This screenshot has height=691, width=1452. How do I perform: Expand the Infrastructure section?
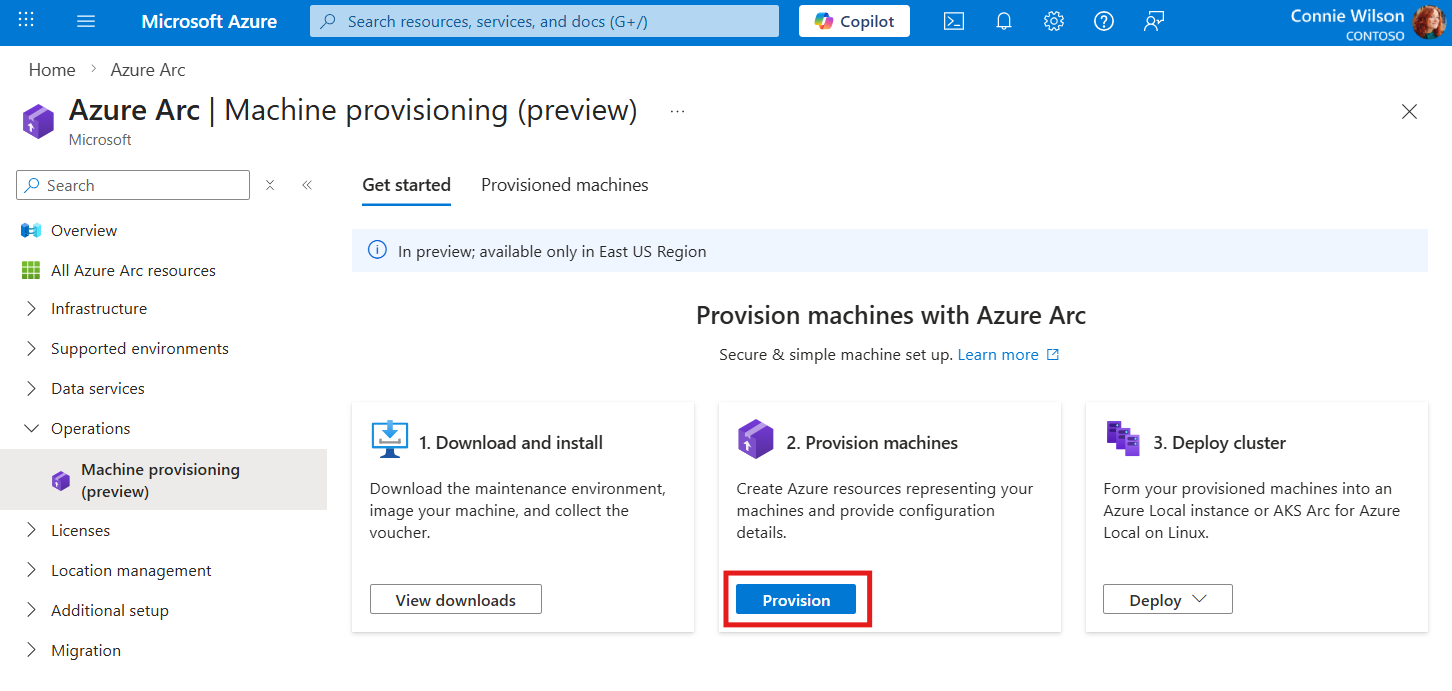[x=31, y=309]
